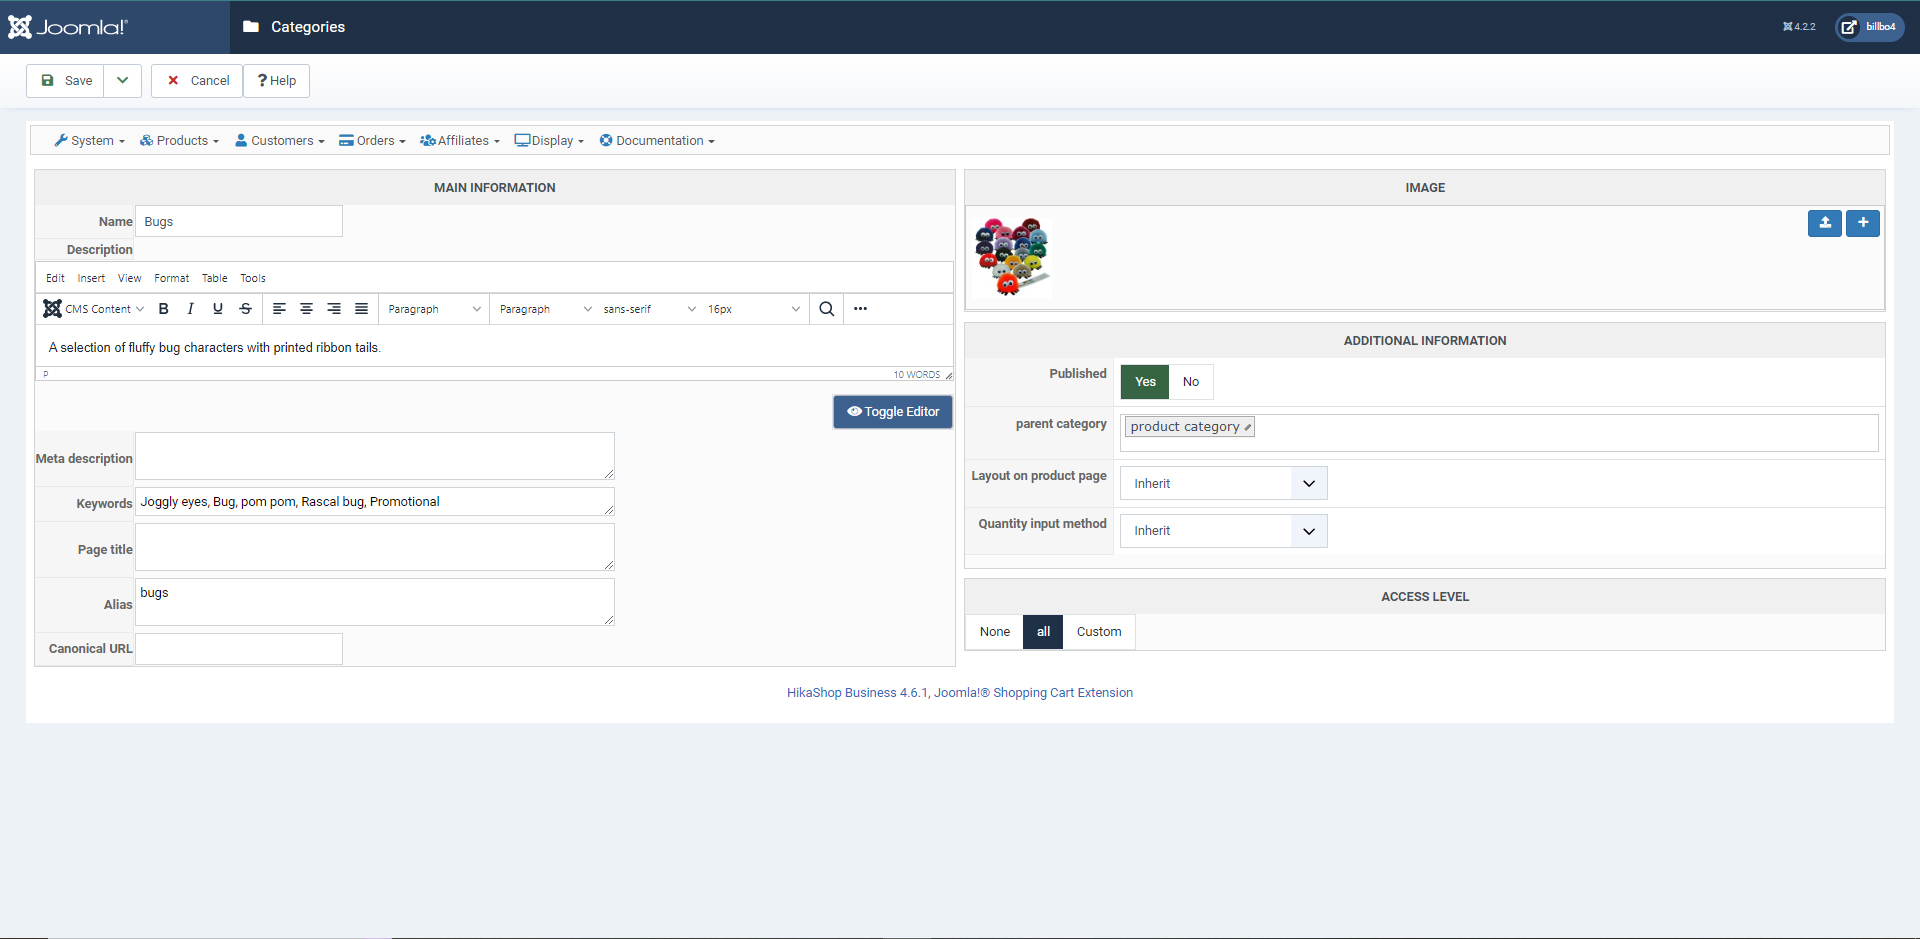The height and width of the screenshot is (939, 1920).
Task: Open the editor Format menu
Action: click(x=172, y=279)
